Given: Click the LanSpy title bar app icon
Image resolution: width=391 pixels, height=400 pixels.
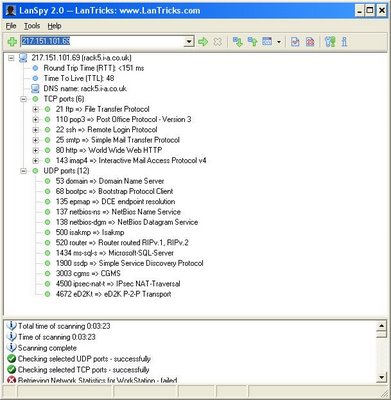Looking at the screenshot, I should 11,11.
